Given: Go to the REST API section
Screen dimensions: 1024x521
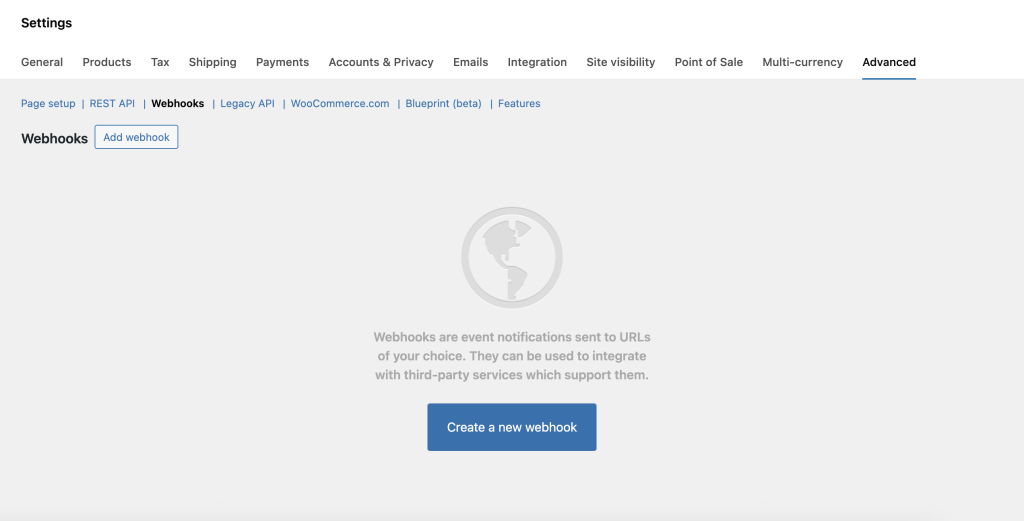Looking at the screenshot, I should tap(112, 103).
